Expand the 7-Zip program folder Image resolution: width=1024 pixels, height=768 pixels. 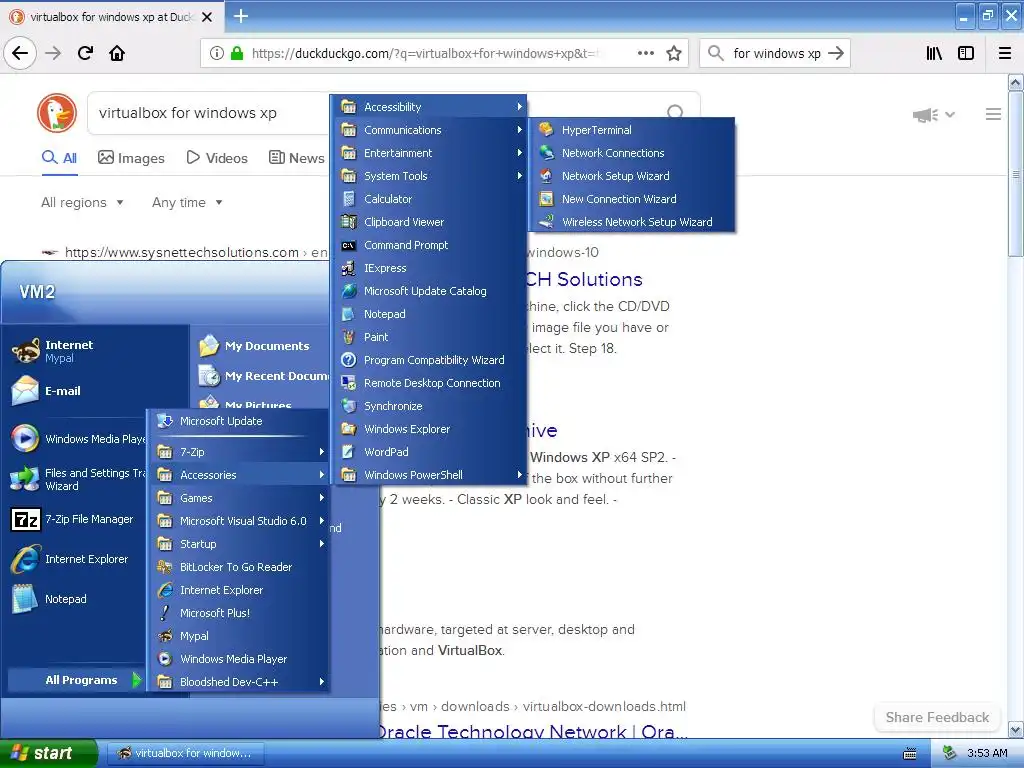239,452
